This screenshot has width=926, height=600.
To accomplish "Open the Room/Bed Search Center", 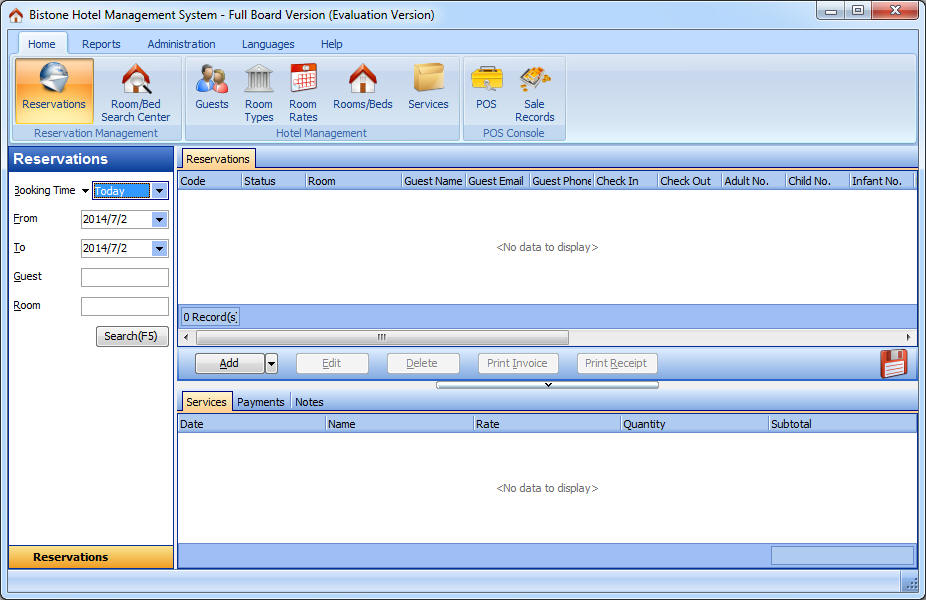I will pyautogui.click(x=135, y=90).
